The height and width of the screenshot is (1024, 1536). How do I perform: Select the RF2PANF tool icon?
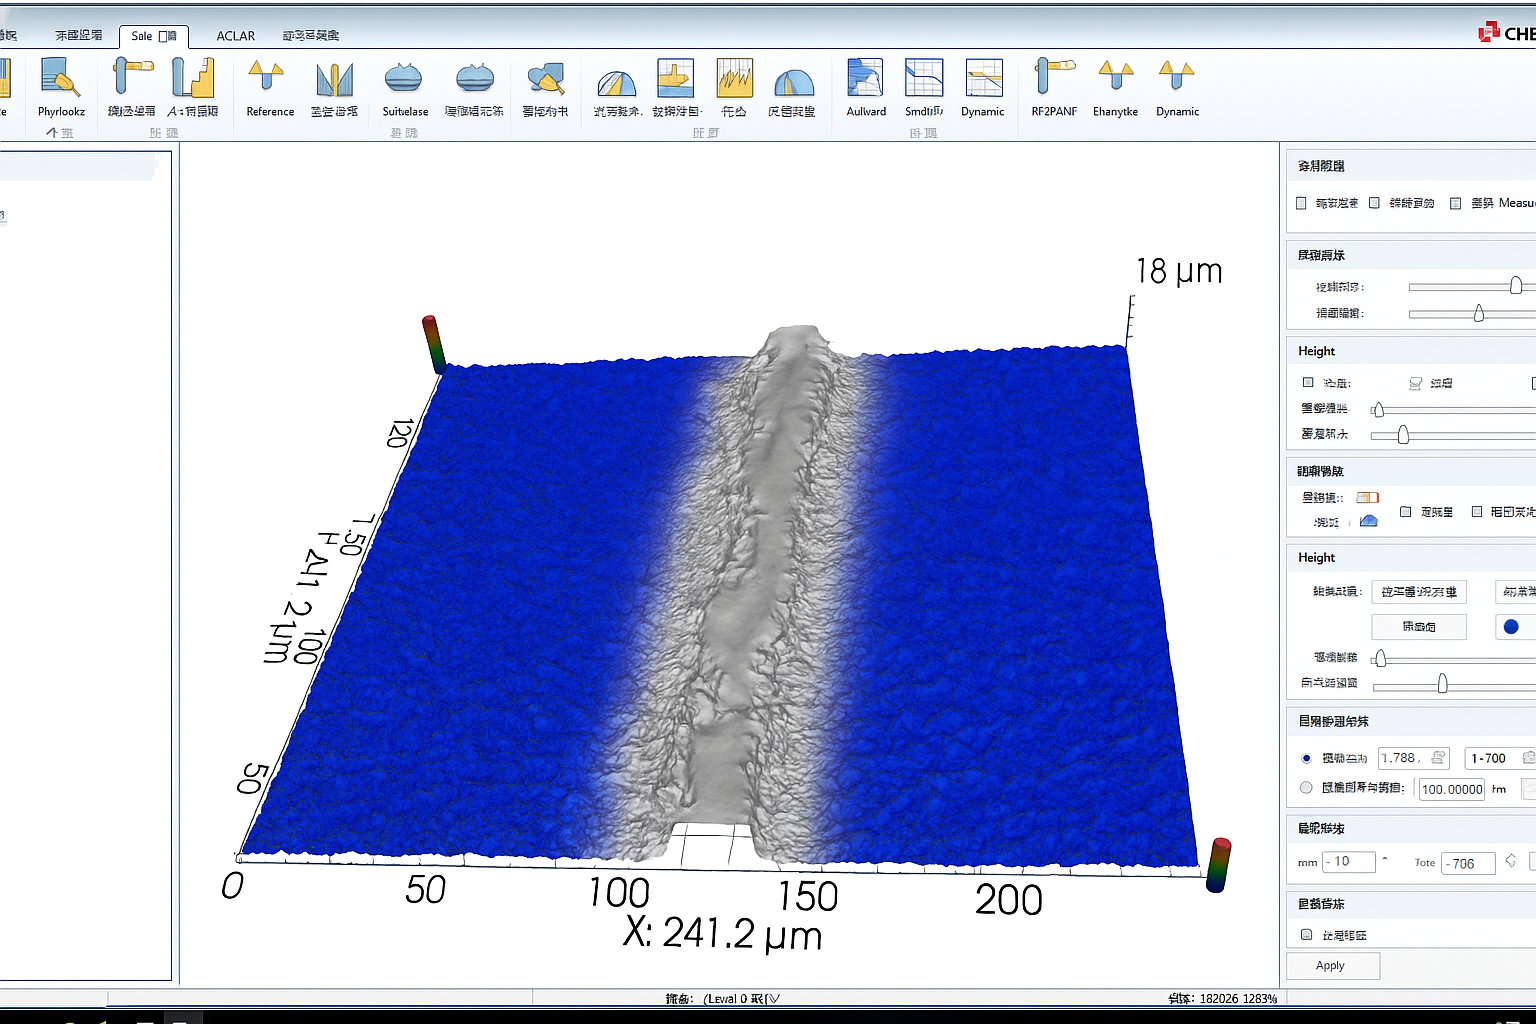coord(1053,79)
